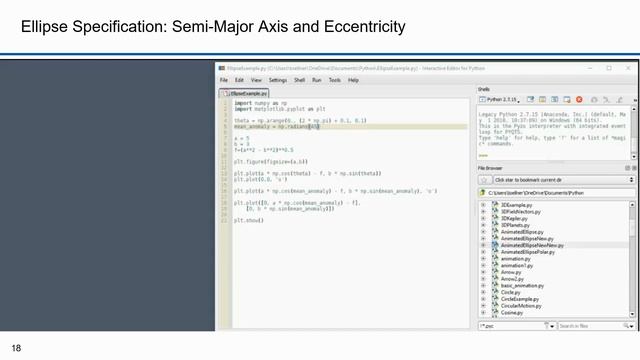This screenshot has width=640, height=360.
Task: Expand the AnimatedEllipse.py tree node
Action: pos(483,232)
